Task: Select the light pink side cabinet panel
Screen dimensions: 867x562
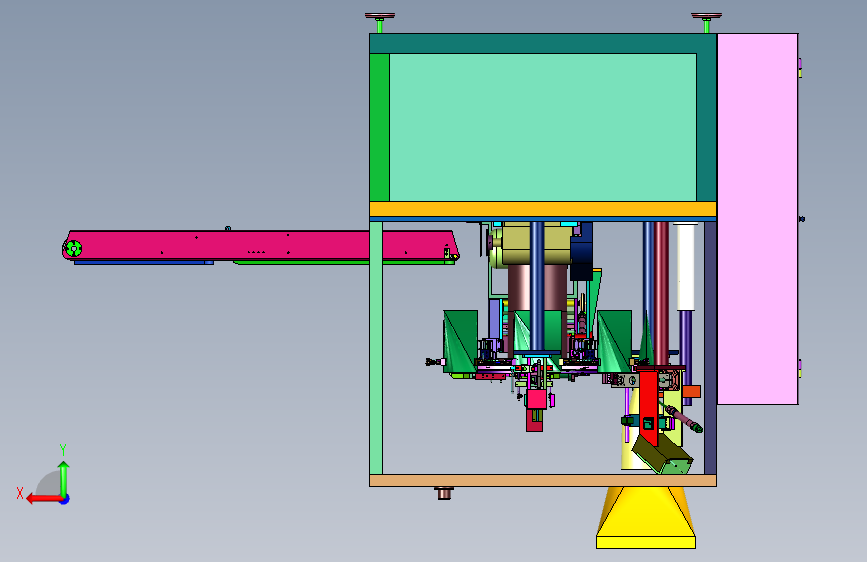Action: tap(758, 218)
